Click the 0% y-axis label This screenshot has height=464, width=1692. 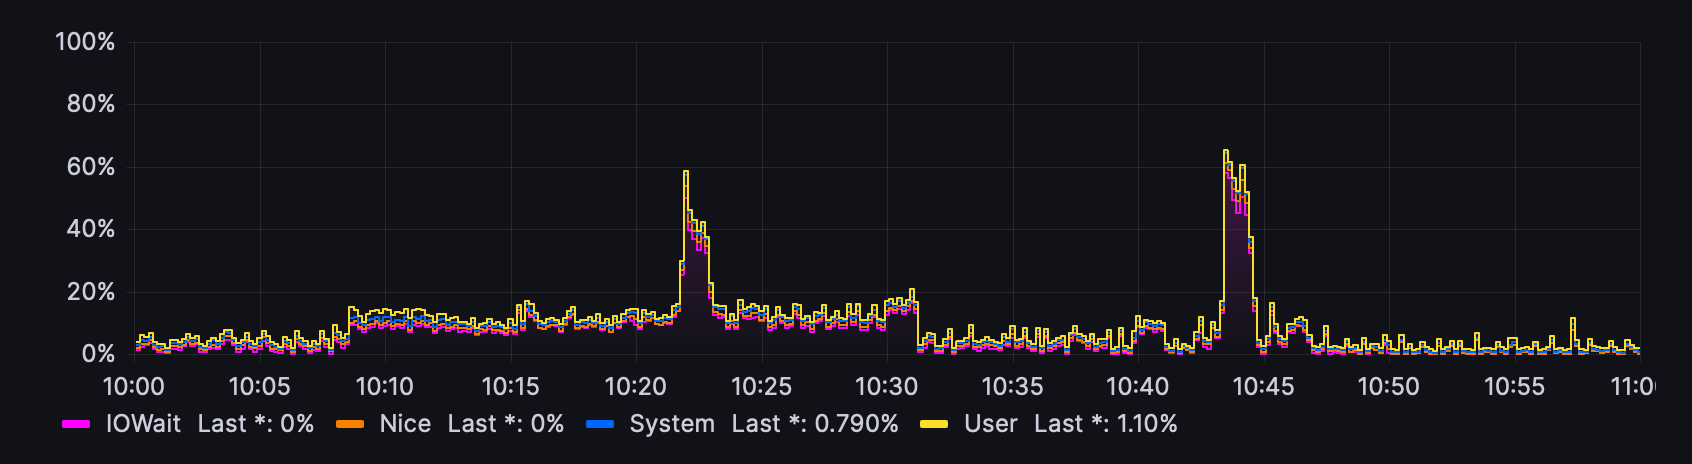click(x=98, y=354)
